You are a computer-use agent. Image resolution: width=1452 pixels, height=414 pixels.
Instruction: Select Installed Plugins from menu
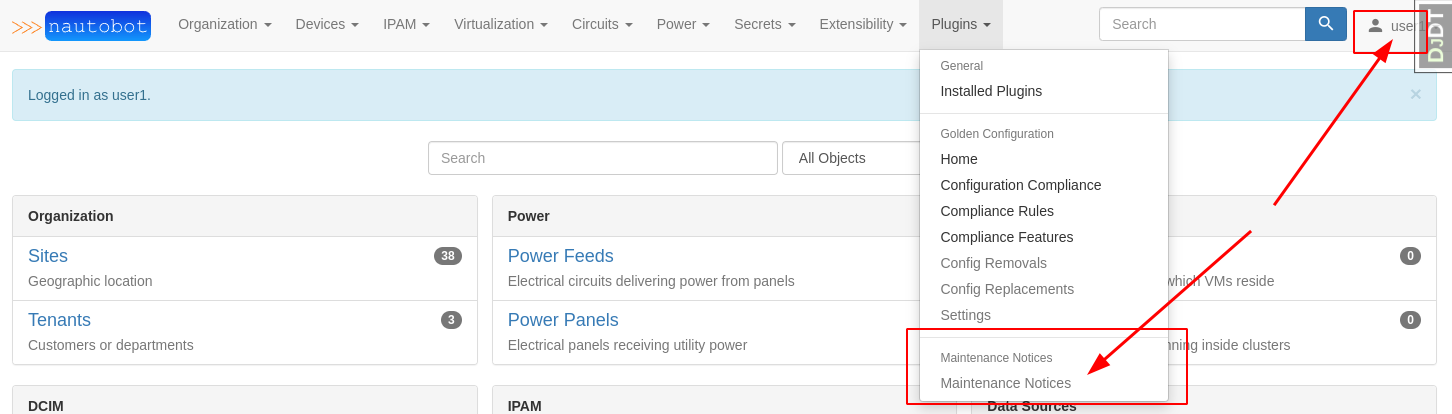991,91
